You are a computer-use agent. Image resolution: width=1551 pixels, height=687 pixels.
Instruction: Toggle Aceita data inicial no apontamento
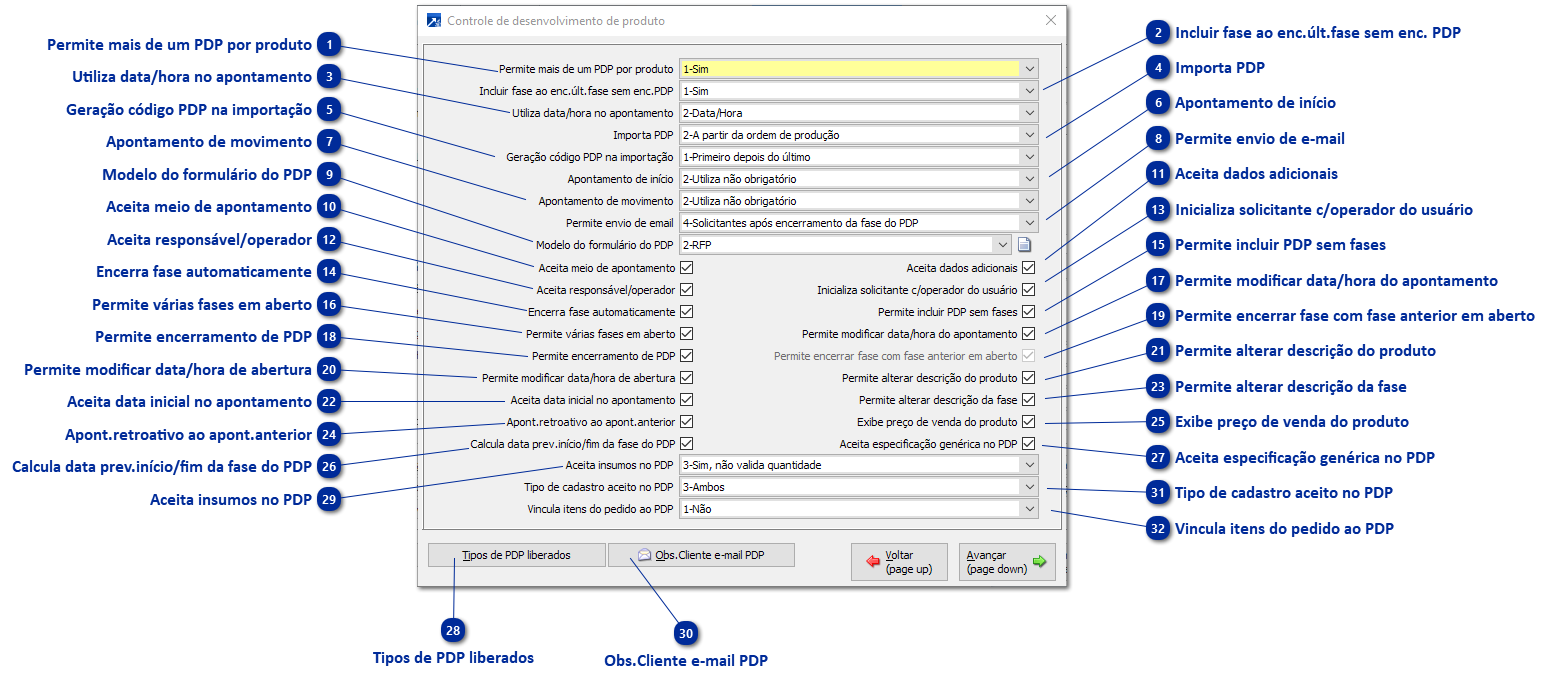686,400
